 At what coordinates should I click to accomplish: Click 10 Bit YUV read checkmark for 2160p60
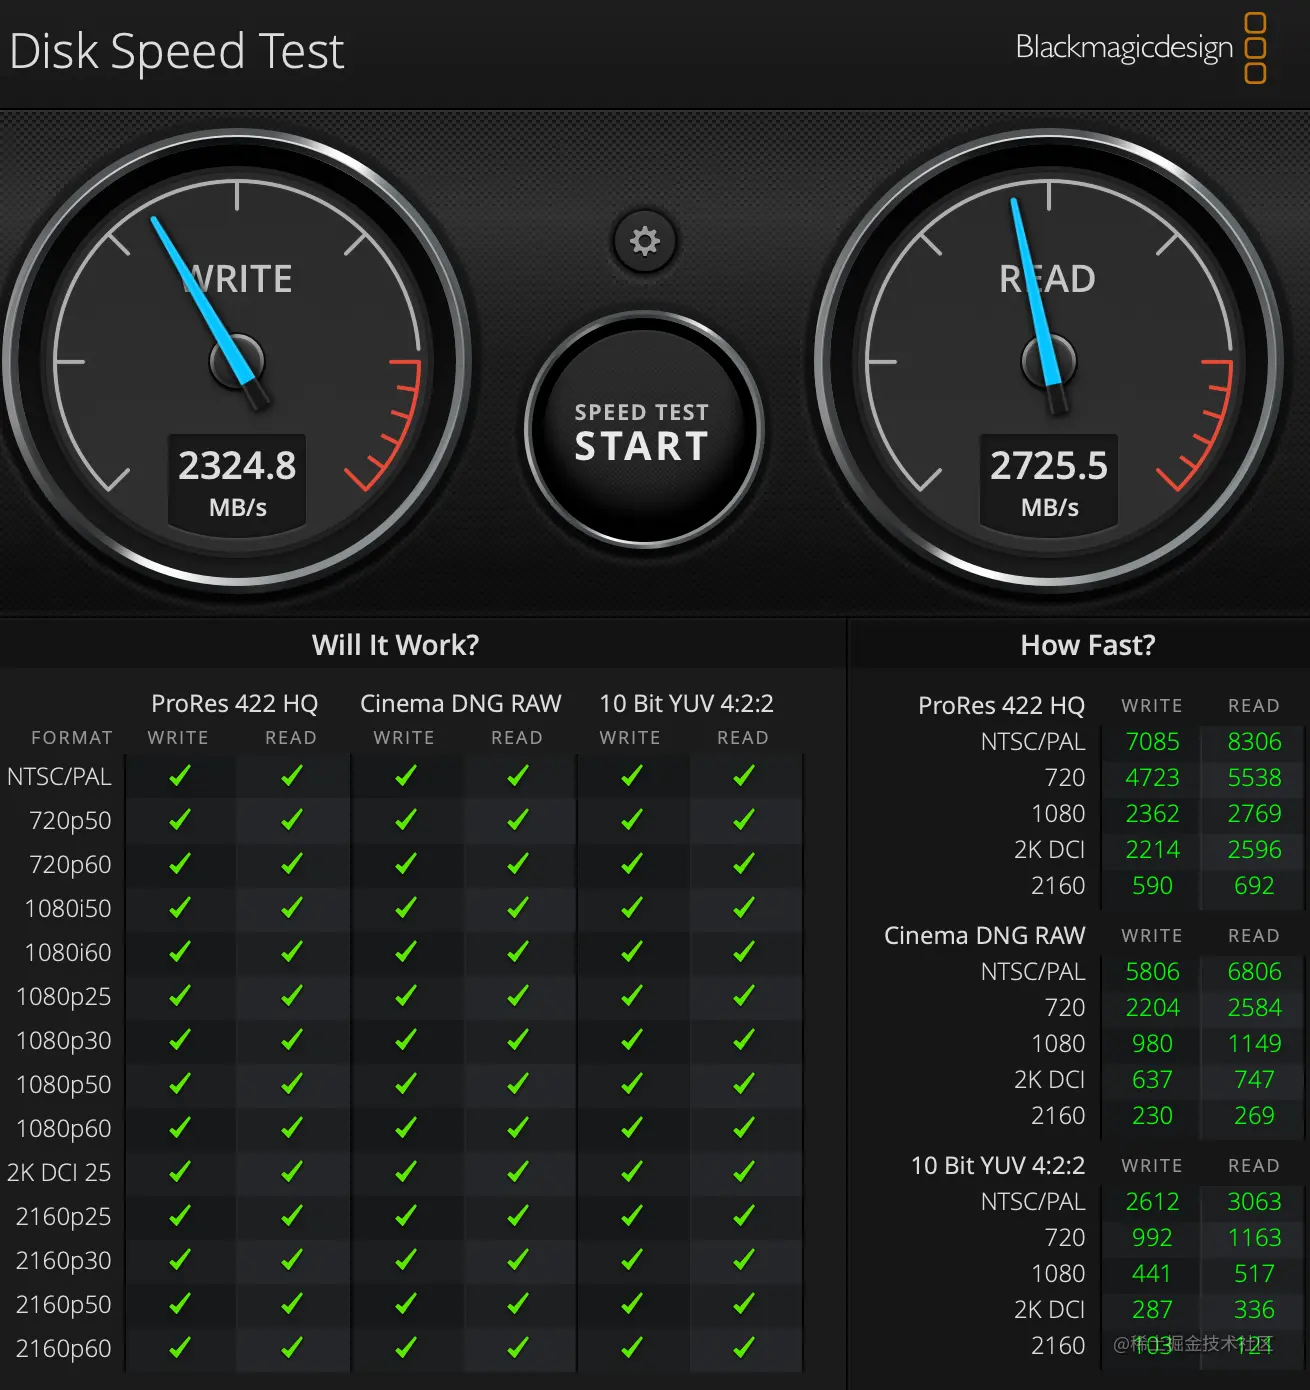(x=744, y=1348)
